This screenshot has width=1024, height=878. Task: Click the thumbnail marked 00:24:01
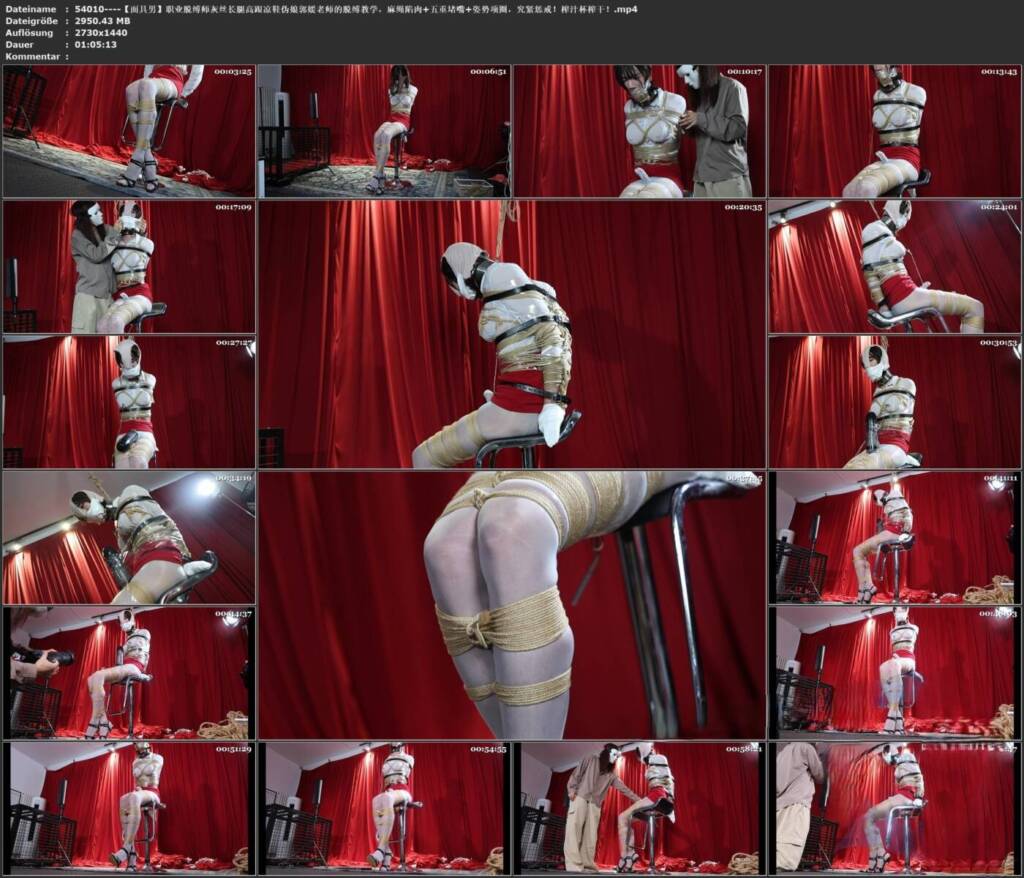pyautogui.click(x=895, y=267)
